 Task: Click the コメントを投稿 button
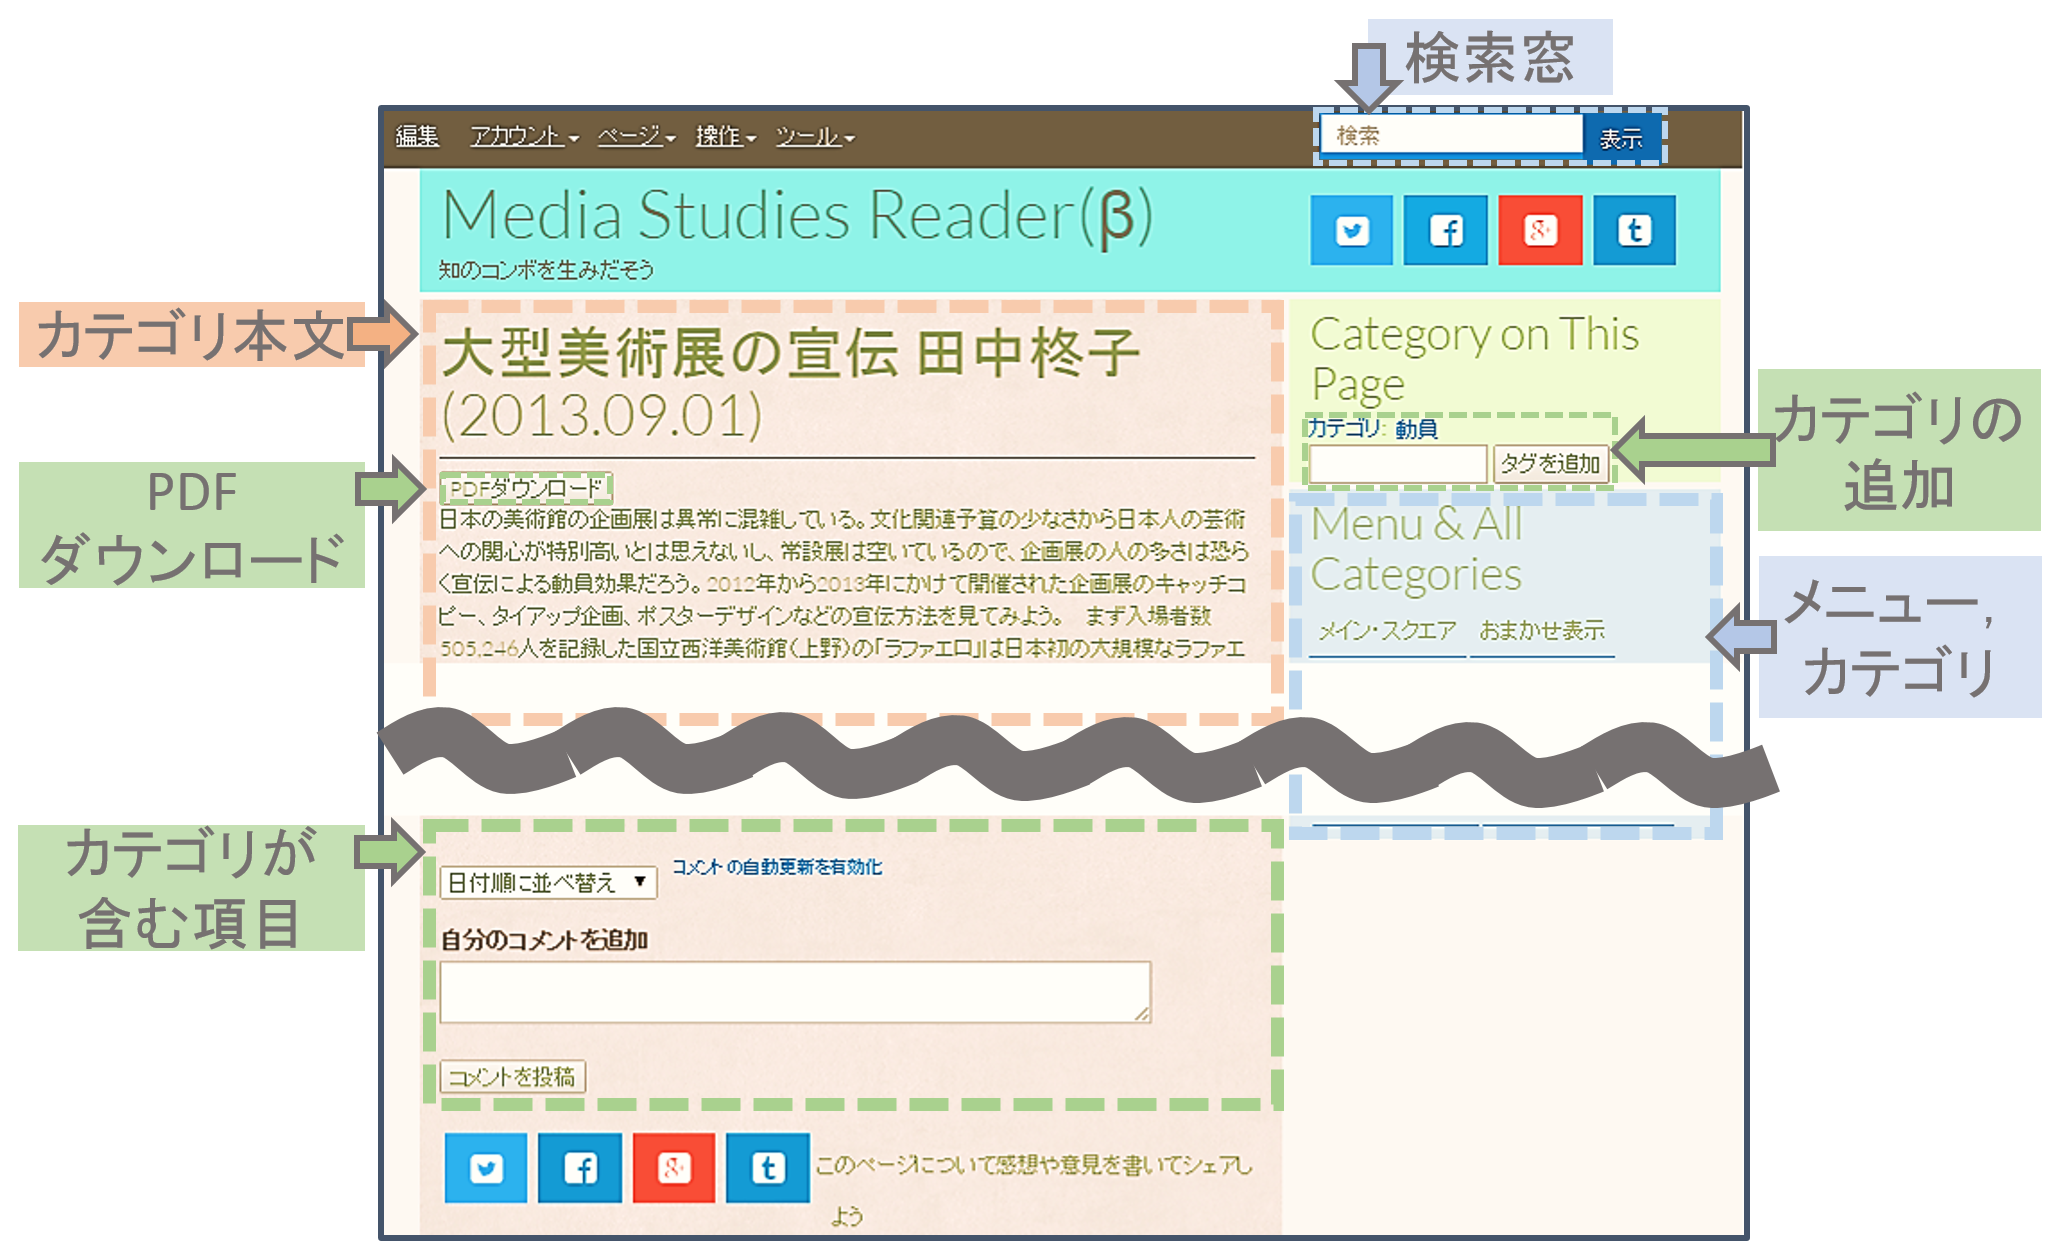tap(512, 1077)
